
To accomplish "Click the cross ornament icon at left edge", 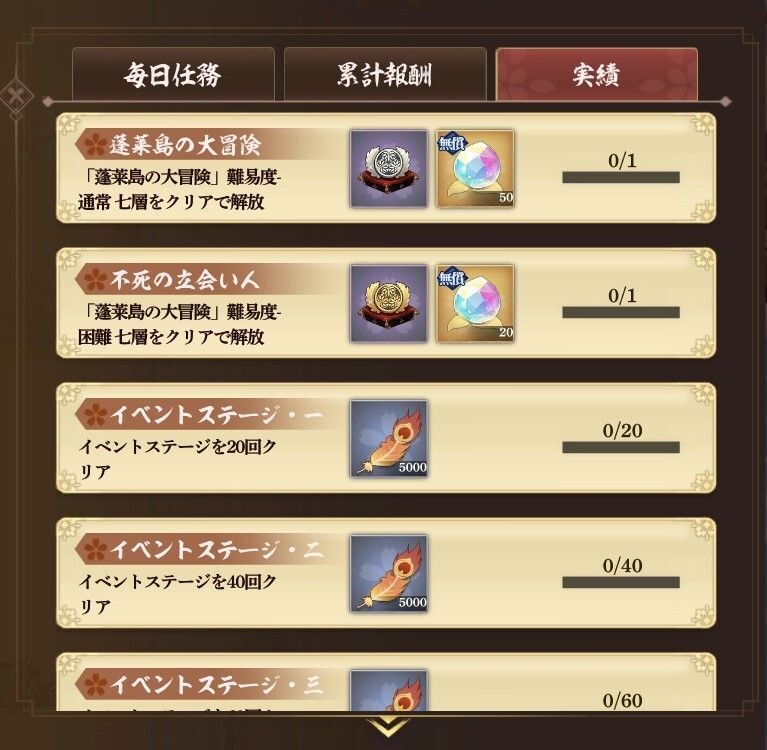I will click(16, 95).
